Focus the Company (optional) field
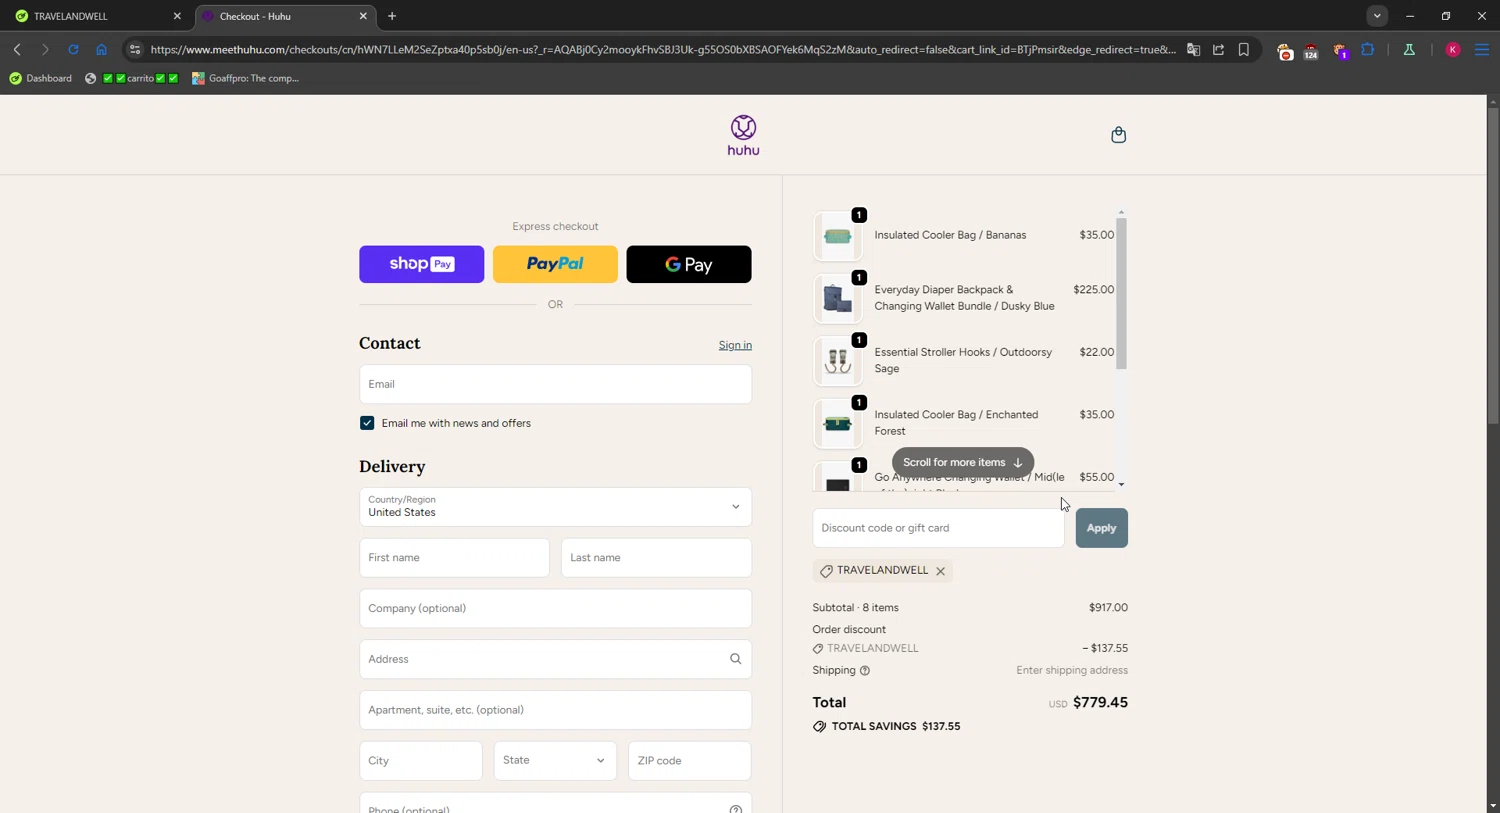The height and width of the screenshot is (813, 1500). point(555,609)
